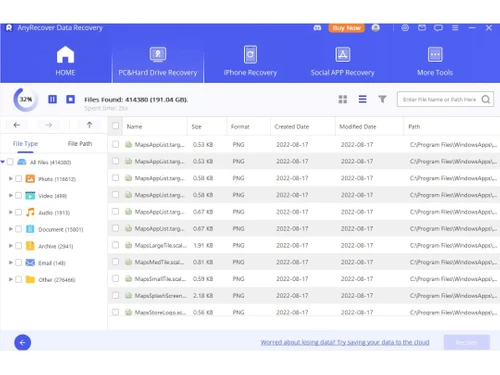Open the user account avatar icon
This screenshot has width=500, height=375.
pos(376,28)
